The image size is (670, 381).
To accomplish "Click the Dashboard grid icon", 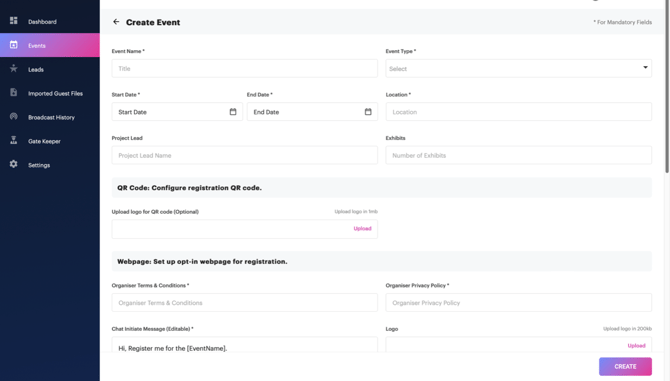I will pos(14,21).
